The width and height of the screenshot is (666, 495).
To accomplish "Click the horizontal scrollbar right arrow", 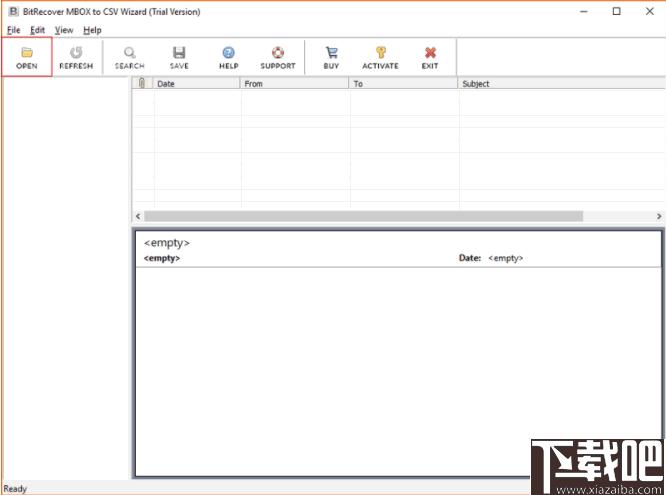I will (x=659, y=216).
